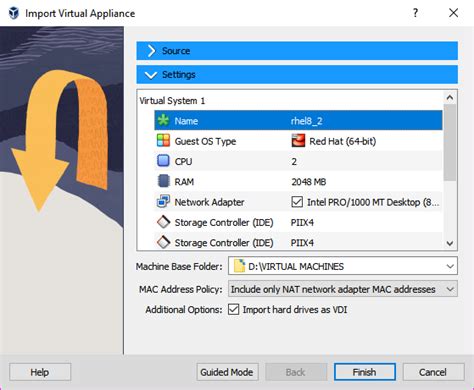The image size is (474, 390).
Task: Click the CPU chip icon
Action: [x=163, y=161]
